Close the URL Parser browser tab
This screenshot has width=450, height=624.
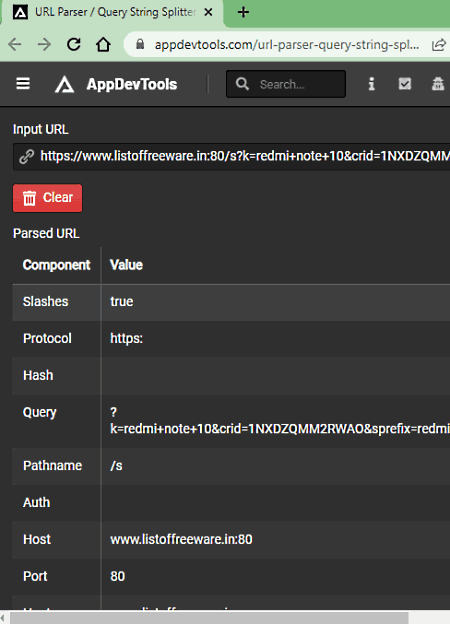pos(208,12)
